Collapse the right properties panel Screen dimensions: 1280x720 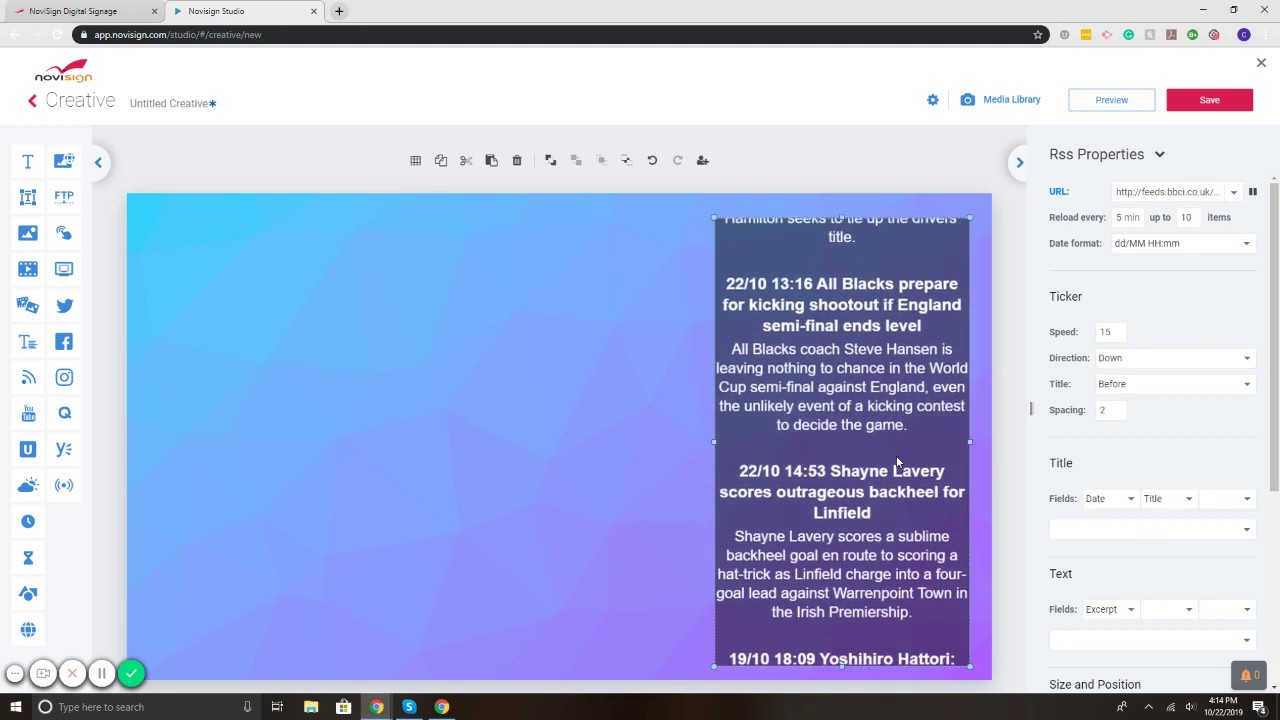tap(1020, 162)
